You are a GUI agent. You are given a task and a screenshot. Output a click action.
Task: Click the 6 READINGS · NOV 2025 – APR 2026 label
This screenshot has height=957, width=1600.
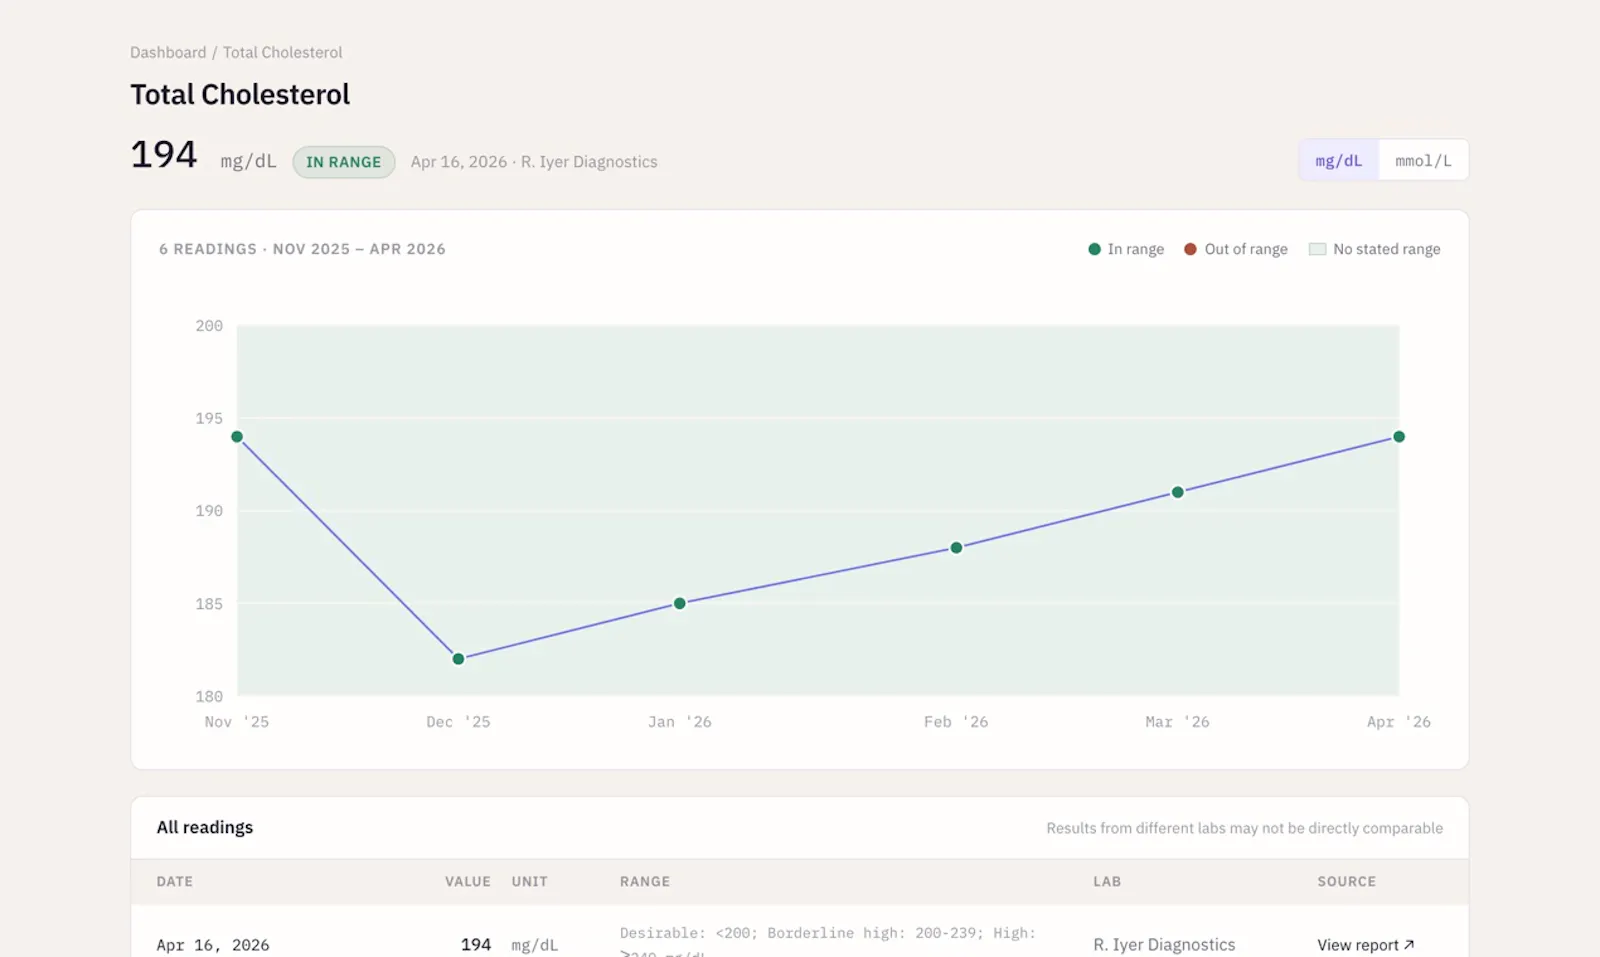302,249
